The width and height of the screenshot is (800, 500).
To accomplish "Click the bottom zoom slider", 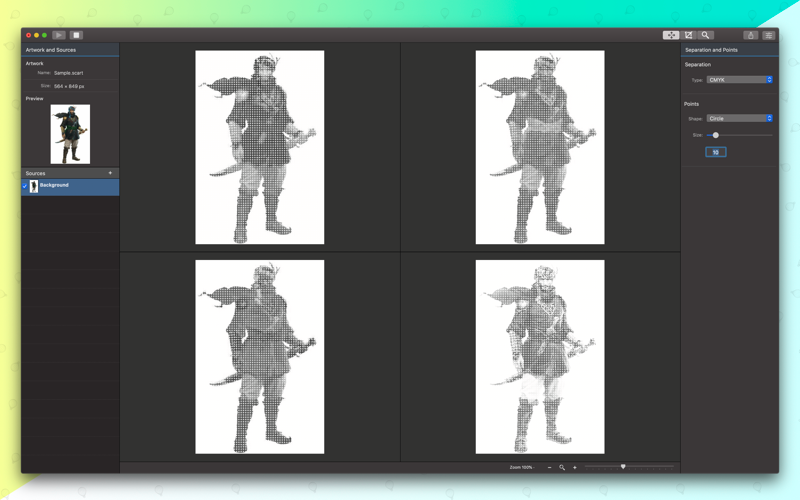I will [x=629, y=467].
